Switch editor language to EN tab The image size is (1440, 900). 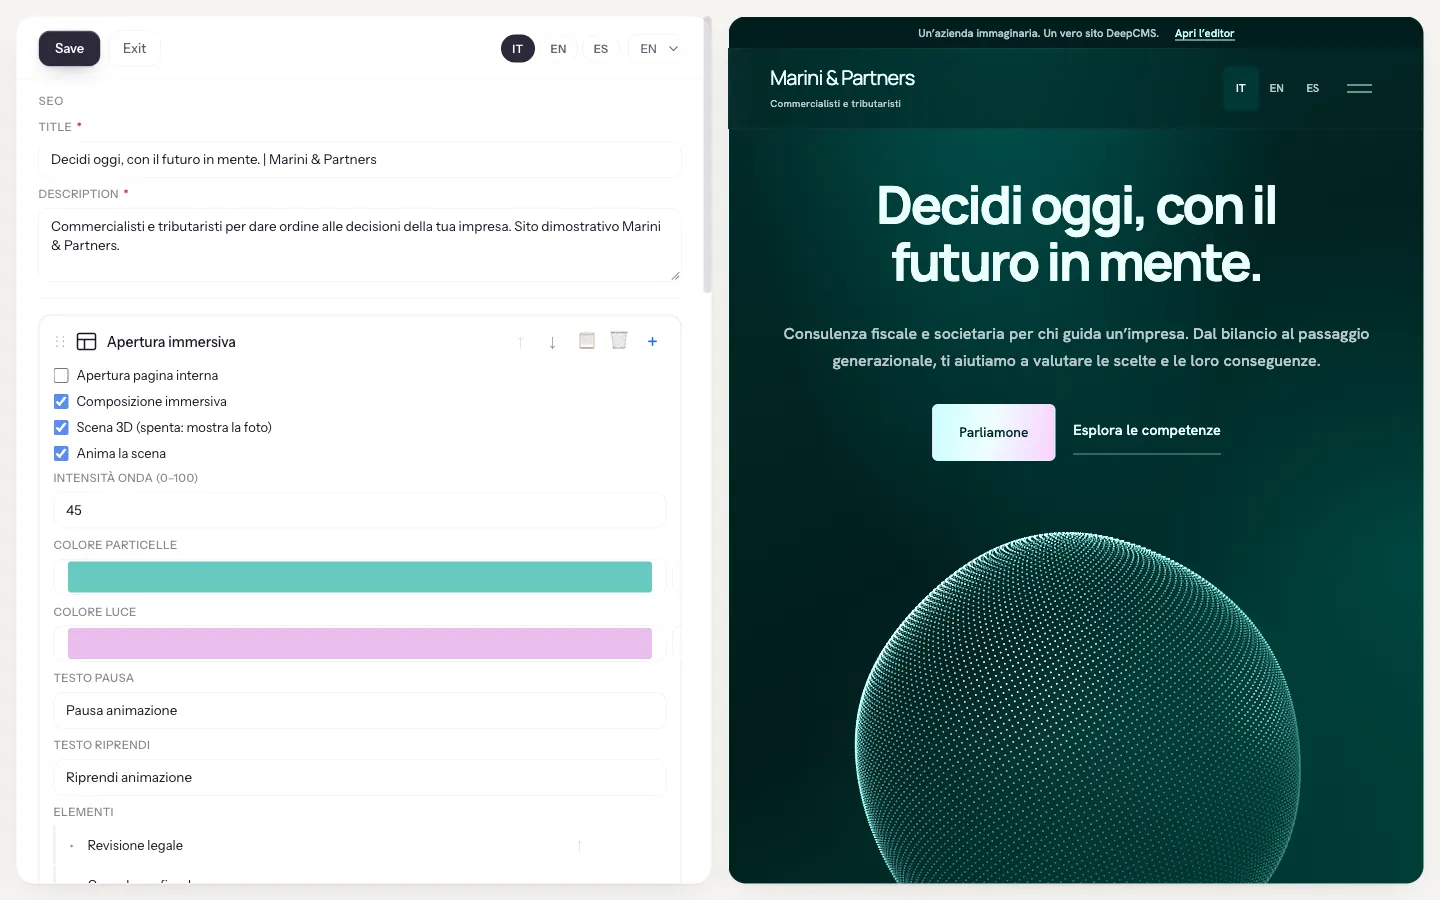pos(558,48)
